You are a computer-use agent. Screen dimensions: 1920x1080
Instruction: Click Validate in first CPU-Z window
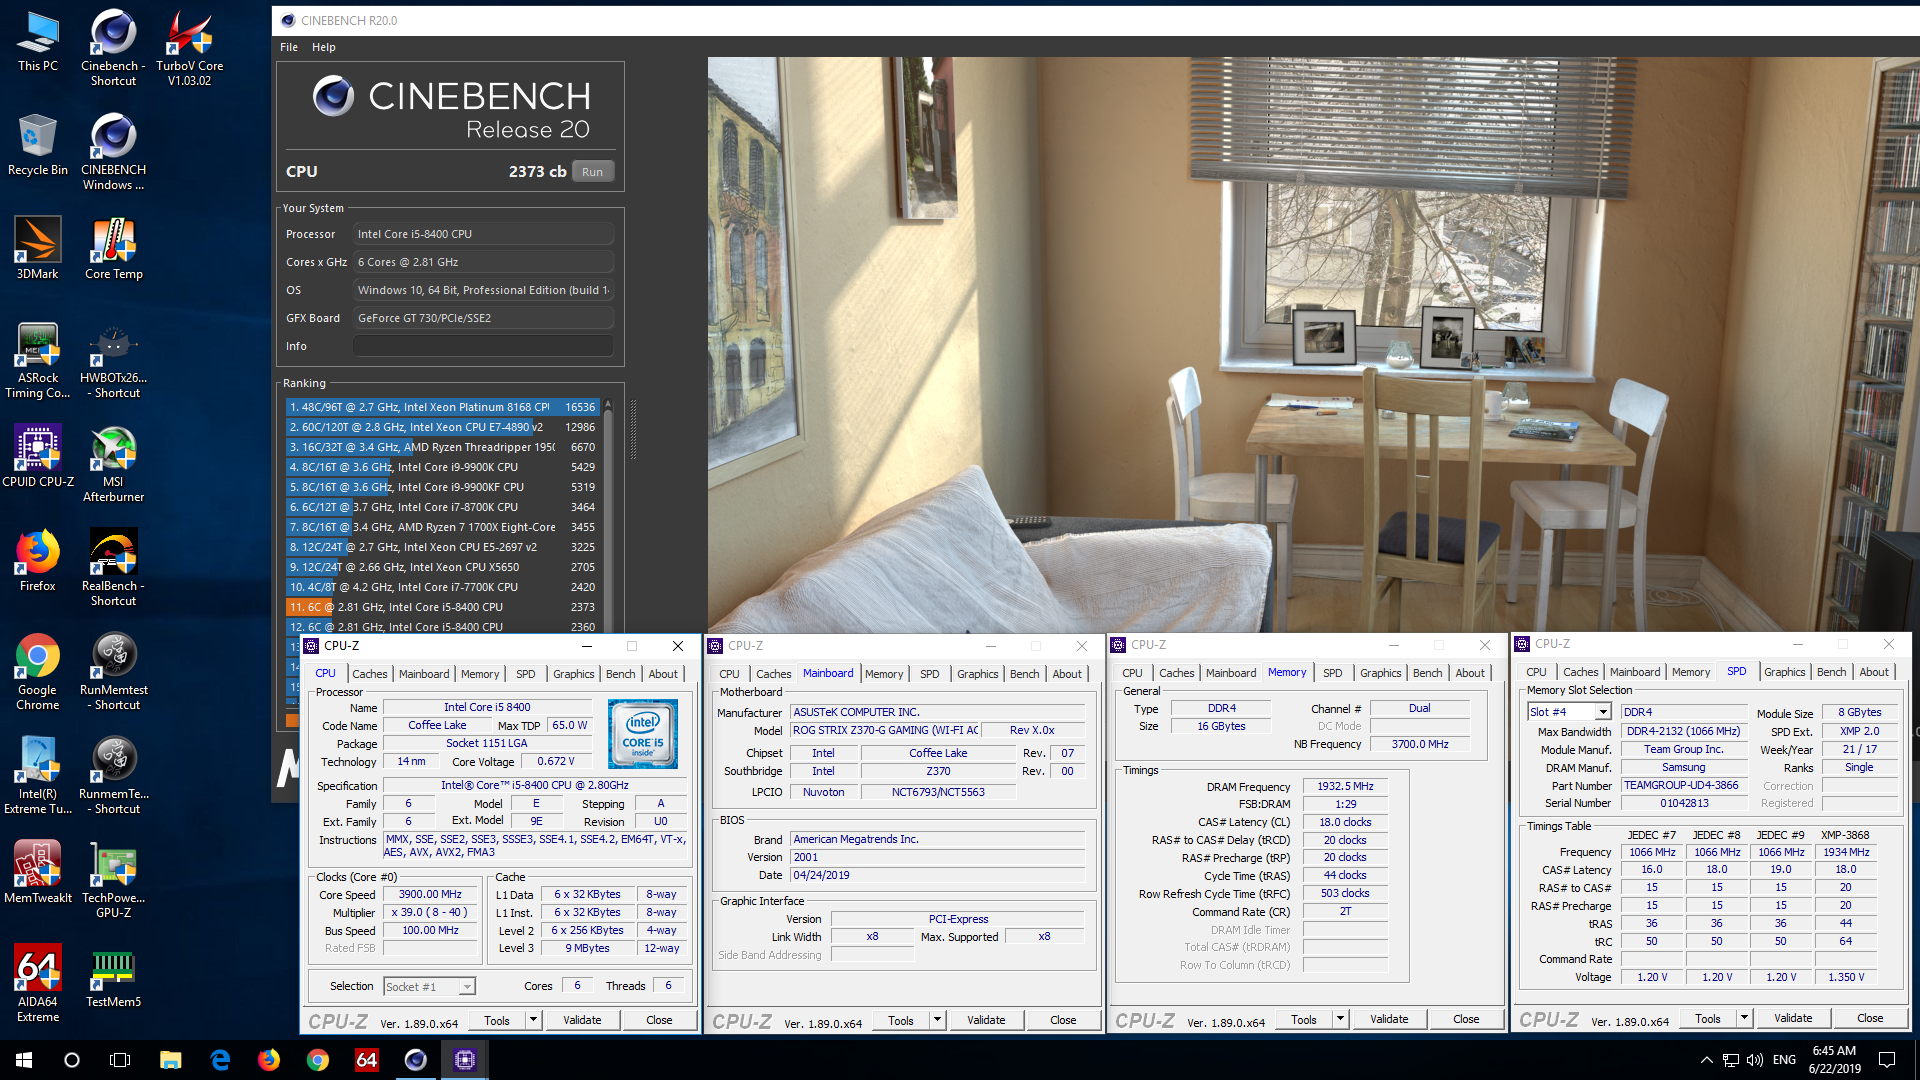click(x=582, y=1020)
